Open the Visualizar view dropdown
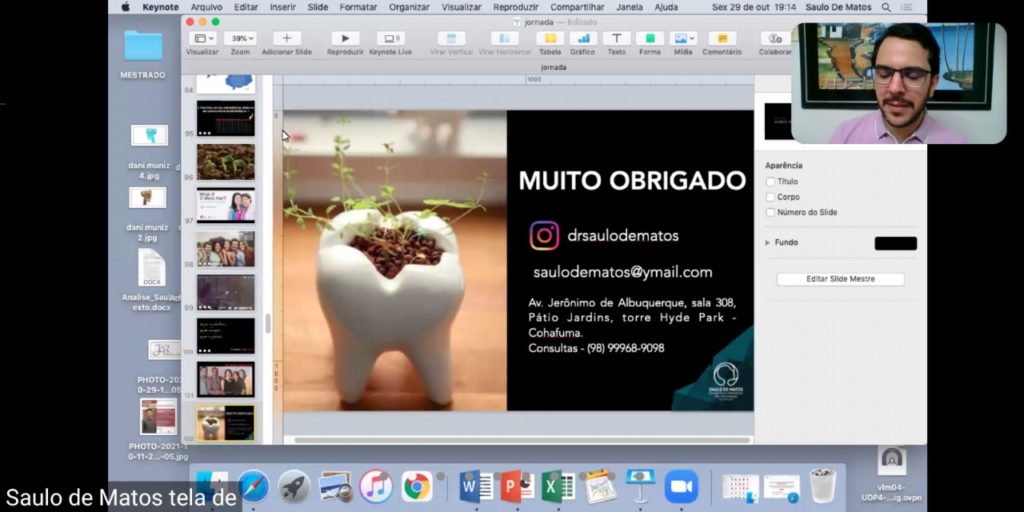Image resolution: width=1024 pixels, height=512 pixels. coord(202,39)
